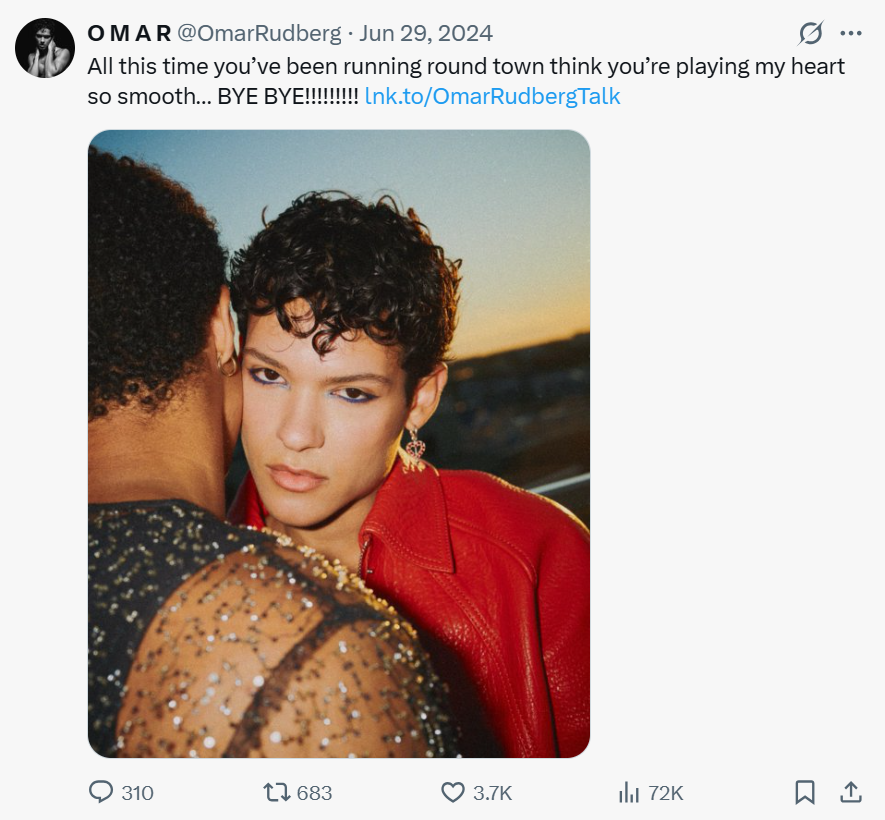View analytics via the bar chart icon
The image size is (885, 820).
pos(629,792)
